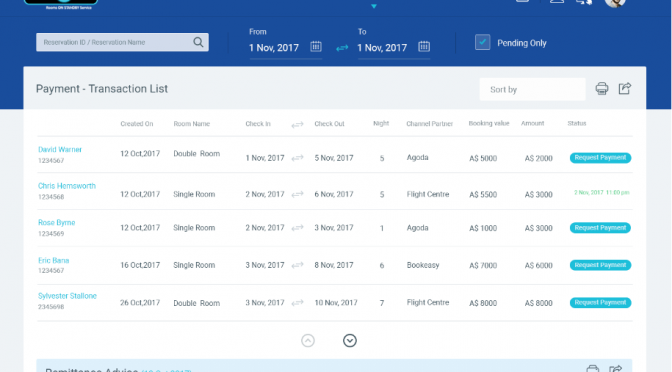The height and width of the screenshot is (372, 672).
Task: Click the Booking value column header
Action: click(x=489, y=123)
